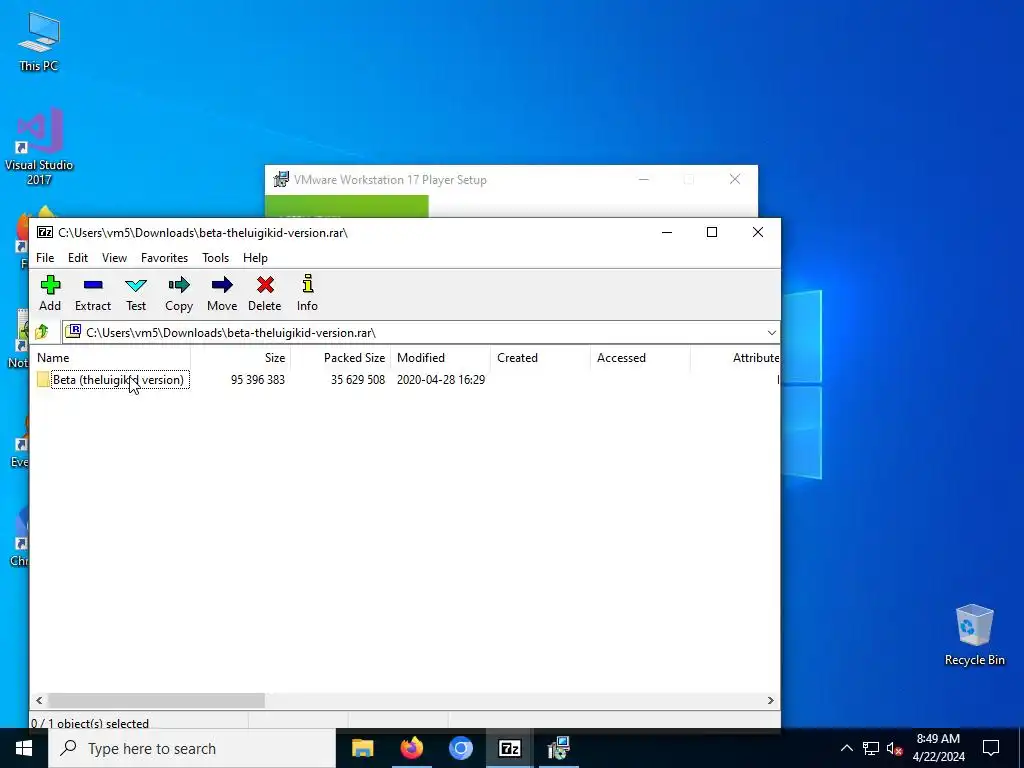
Task: Run Test on the archive
Action: 136,293
